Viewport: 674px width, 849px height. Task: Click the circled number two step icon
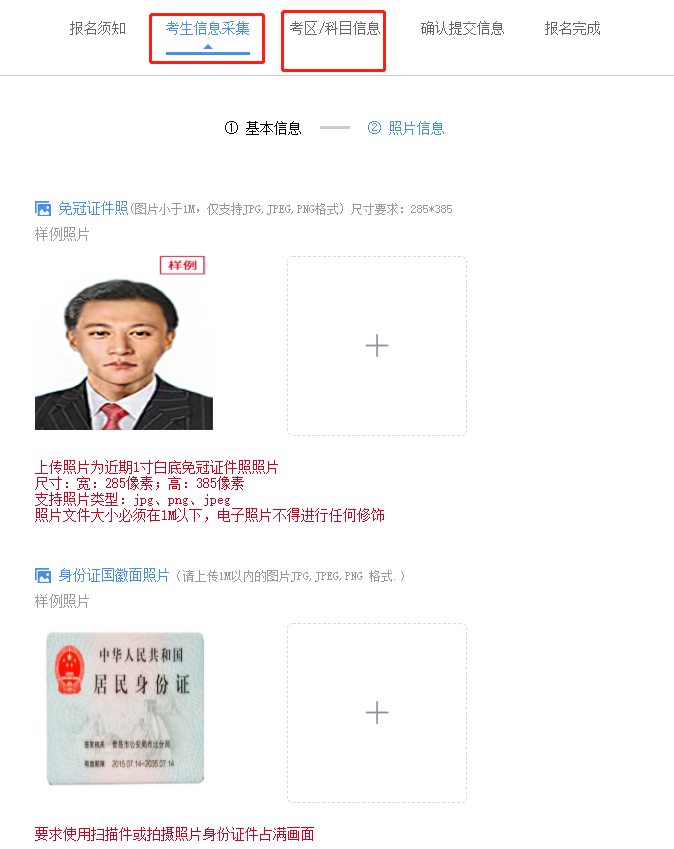pos(374,128)
